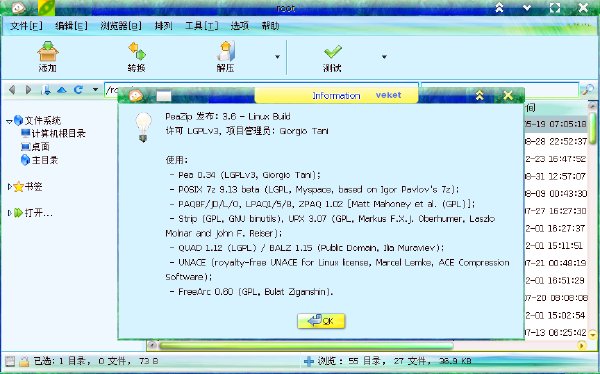Click the row with time 07:05:18
600x374 pixels.
pyautogui.click(x=556, y=124)
